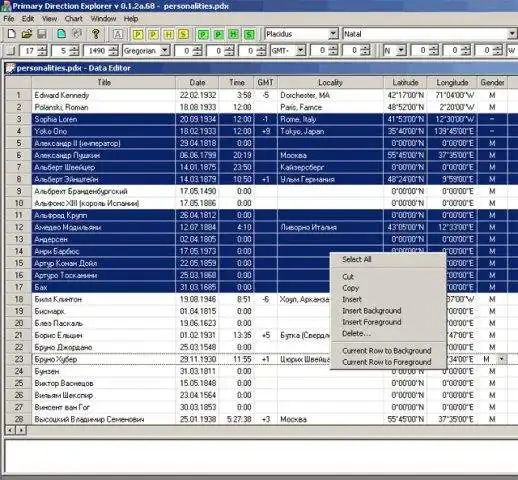
Task: Click the horizontal scrollbar left arrow
Action: pos(10,430)
